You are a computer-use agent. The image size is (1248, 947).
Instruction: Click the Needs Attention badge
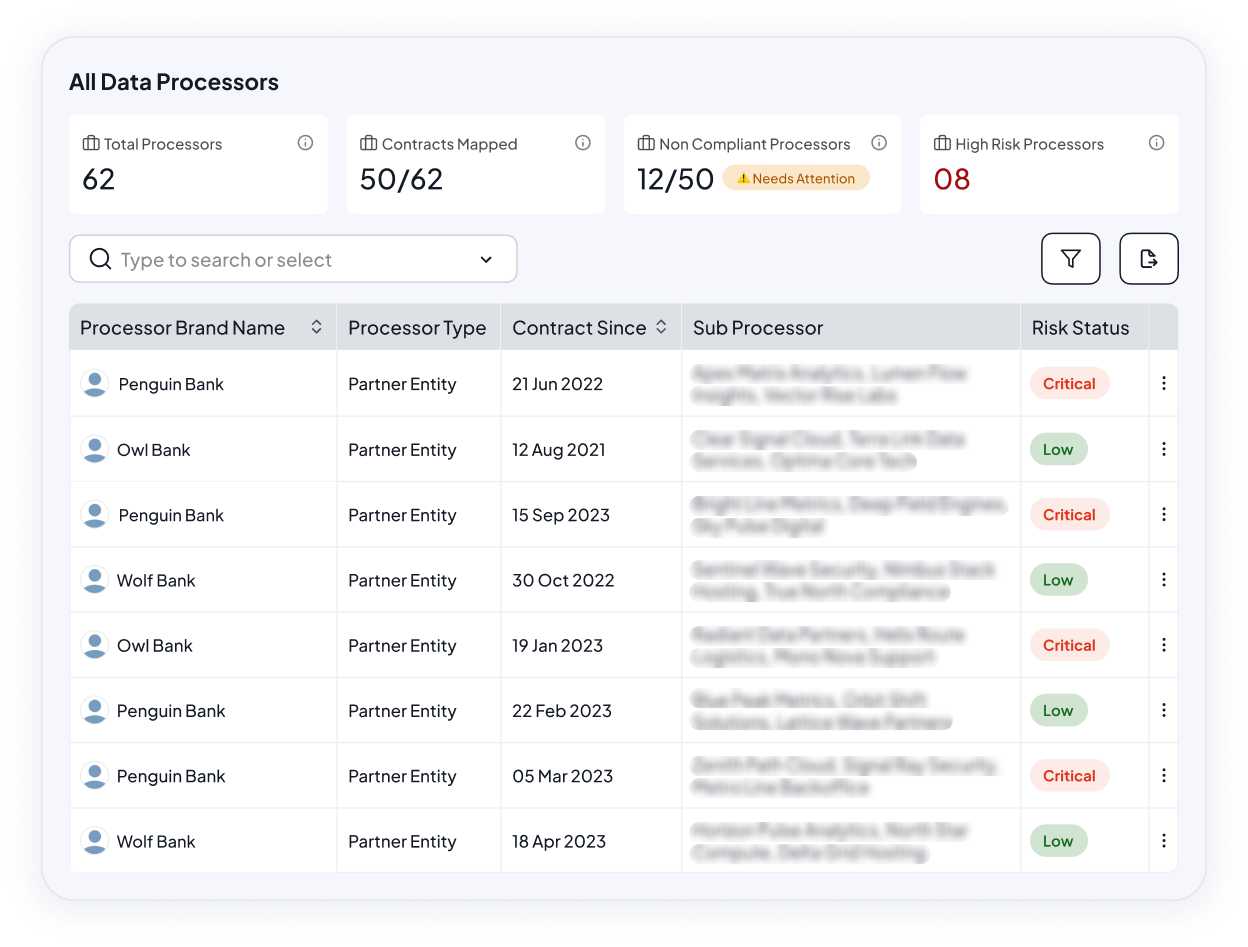(x=796, y=178)
